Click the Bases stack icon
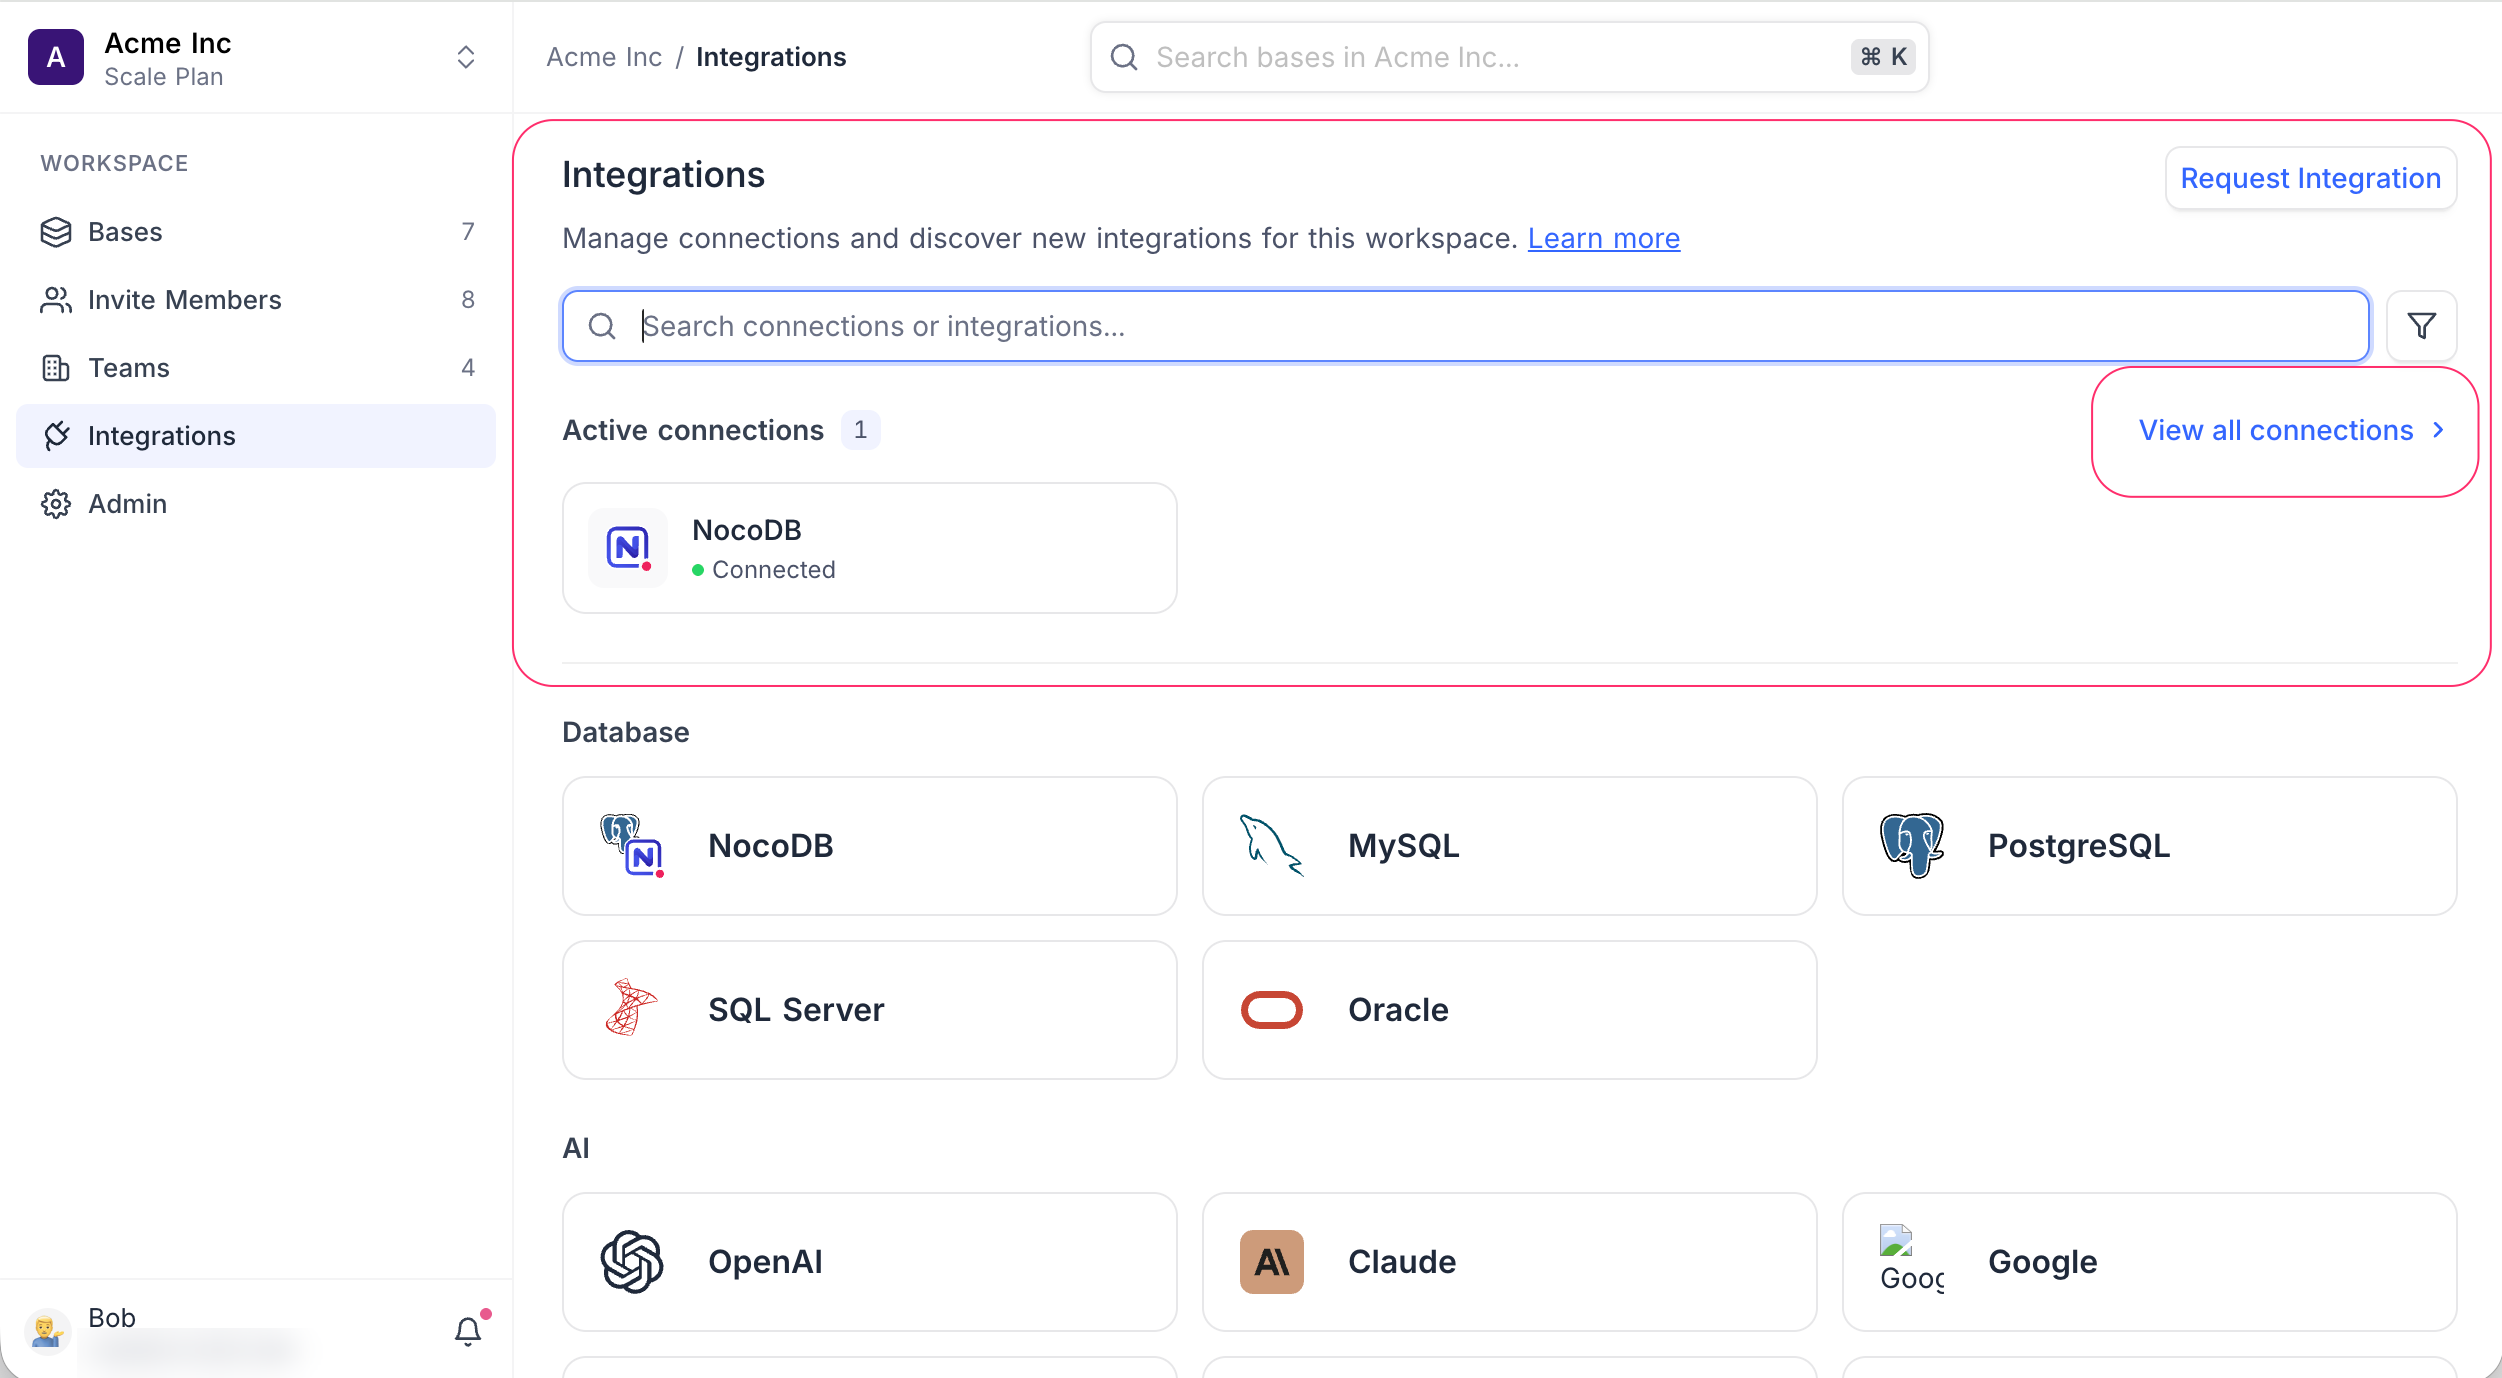 click(56, 232)
